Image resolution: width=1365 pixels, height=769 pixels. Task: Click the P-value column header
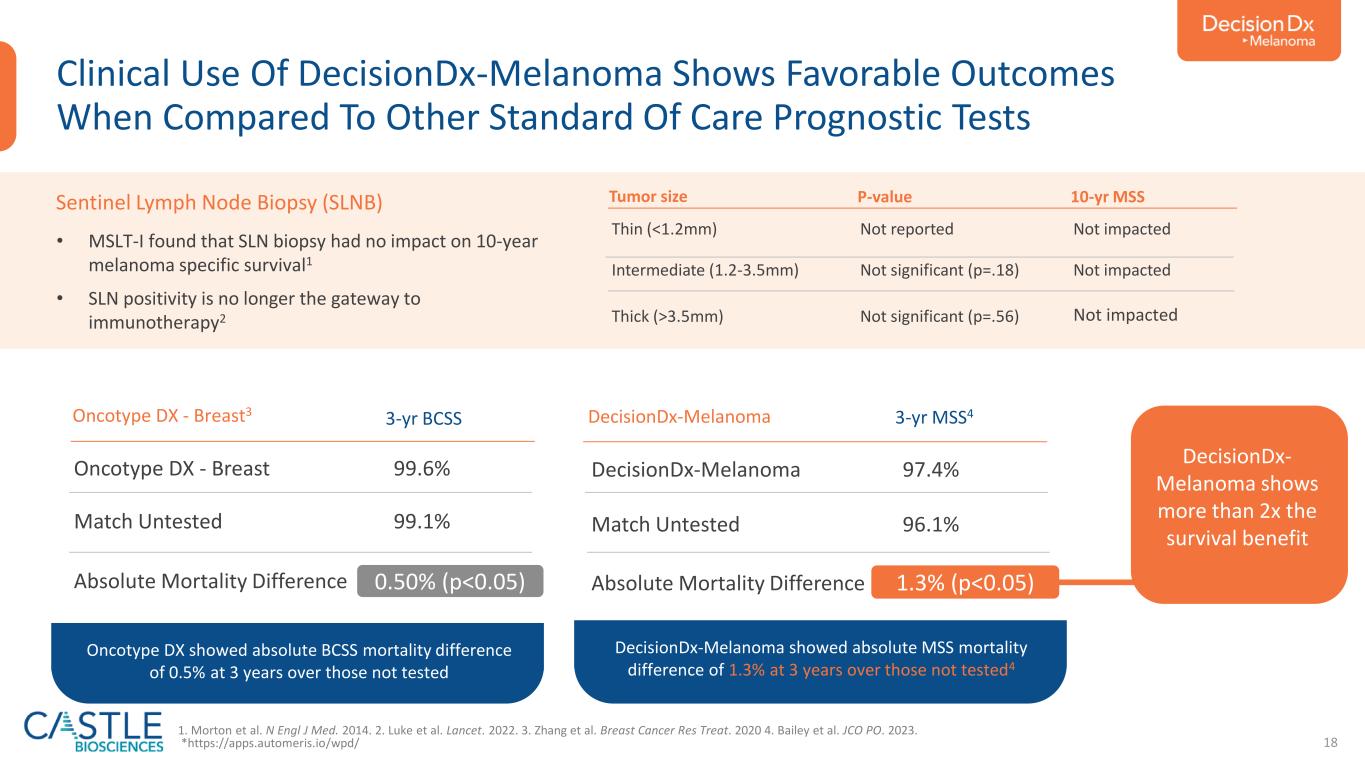tap(885, 197)
